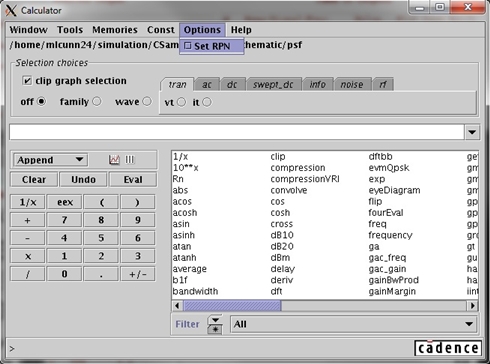This screenshot has width=490, height=364.
Task: Switch to the ac tab
Action: [207, 85]
